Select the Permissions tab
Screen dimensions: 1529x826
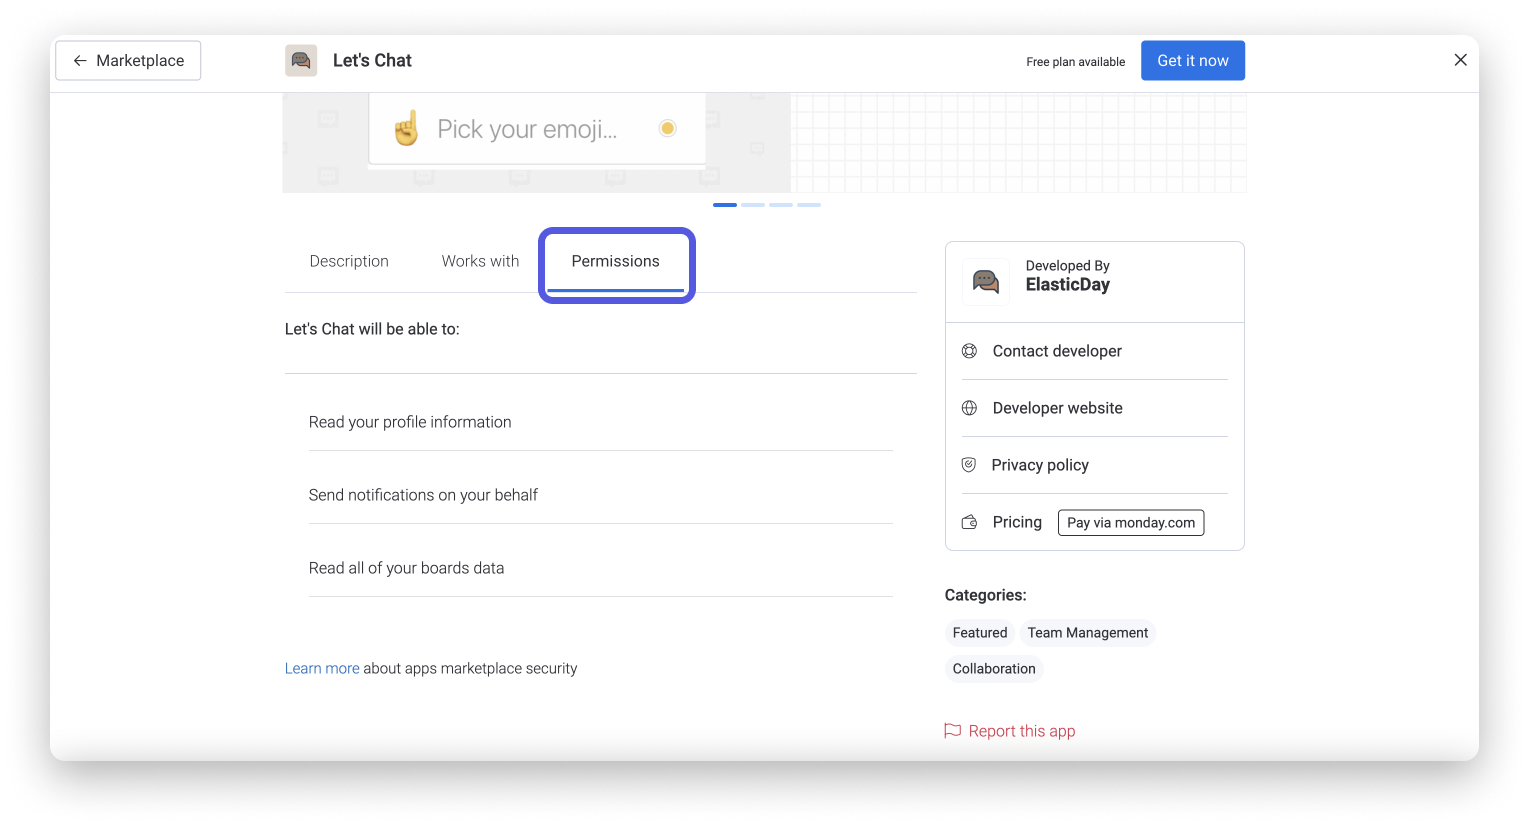616,261
